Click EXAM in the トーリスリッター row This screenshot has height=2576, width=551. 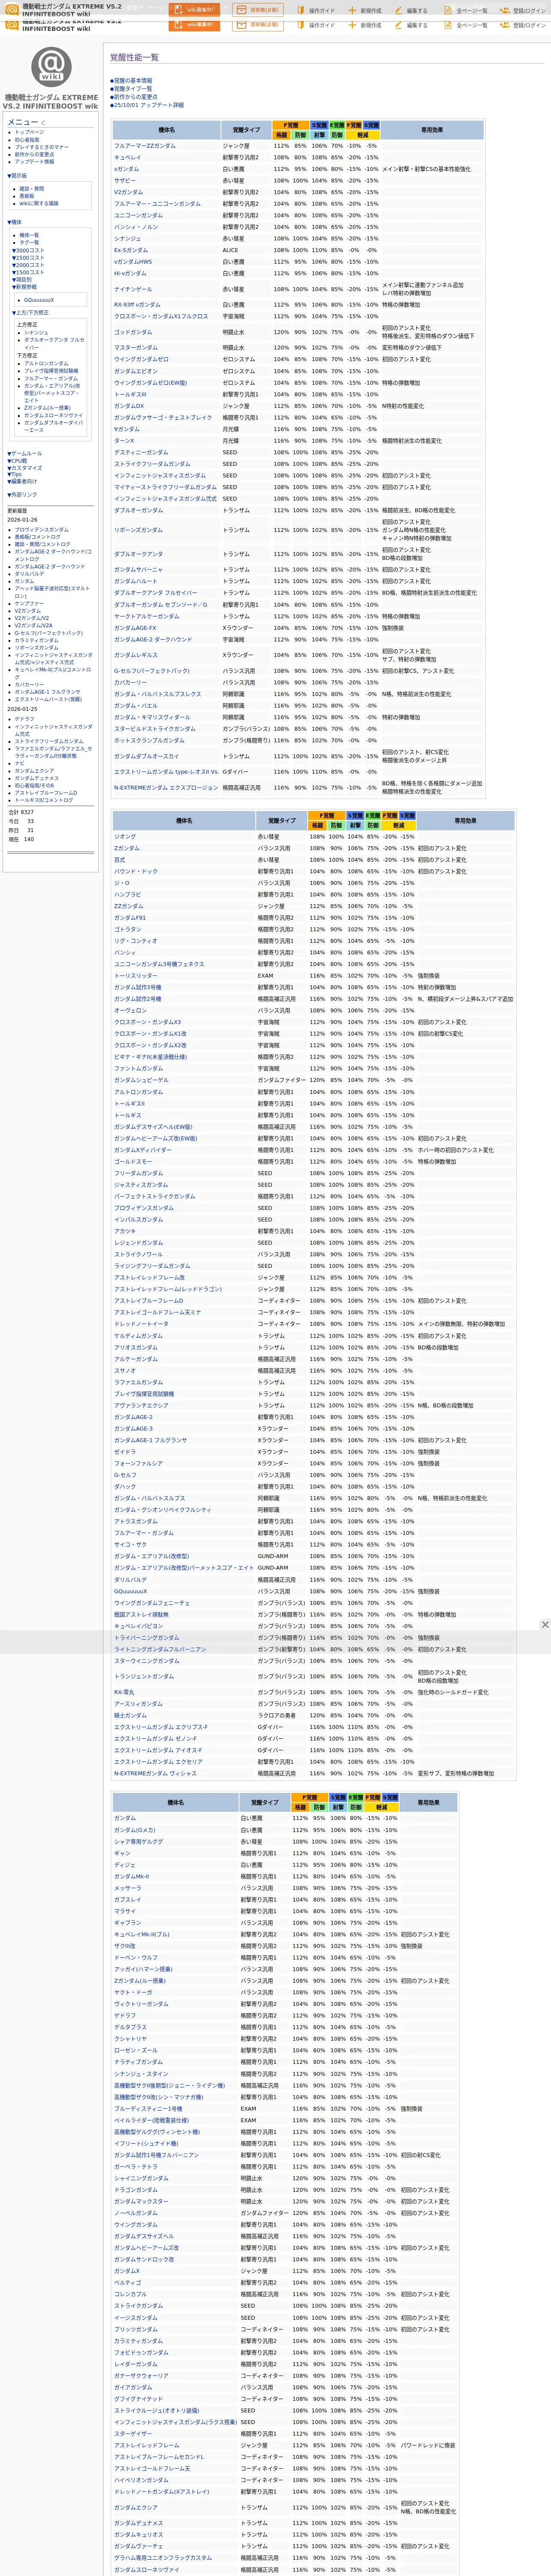(265, 976)
